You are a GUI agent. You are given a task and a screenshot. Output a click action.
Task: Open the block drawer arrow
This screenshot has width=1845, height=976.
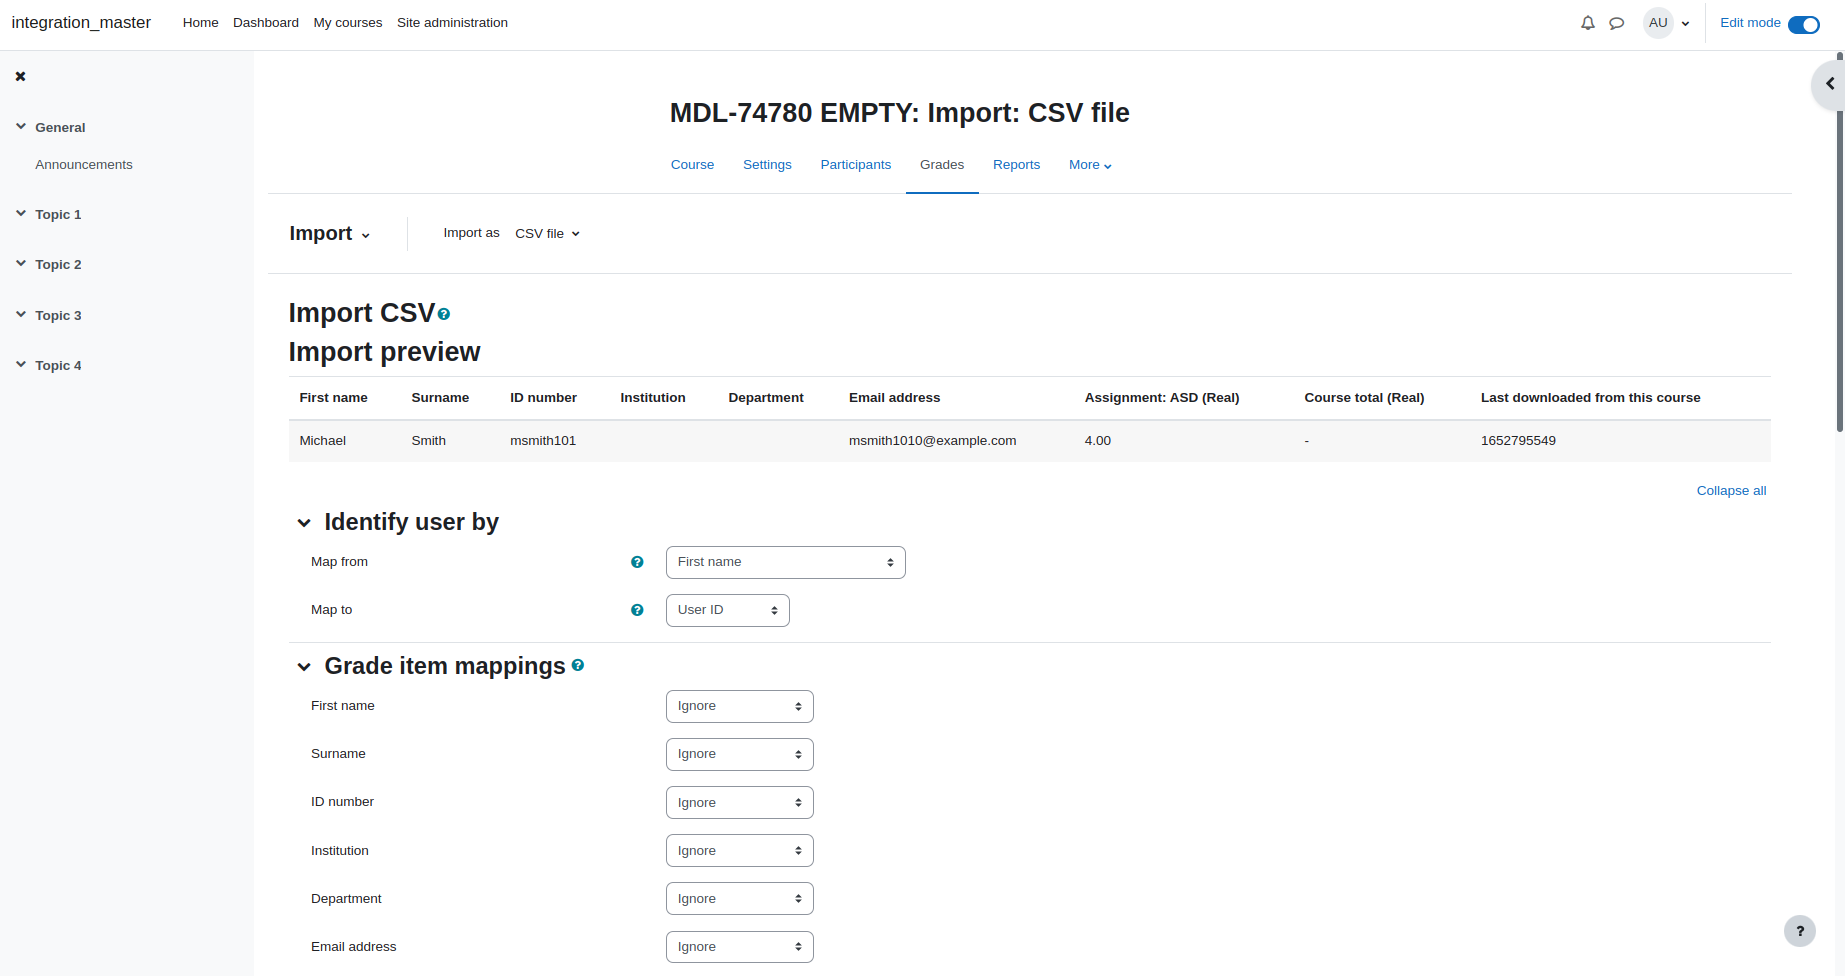[1829, 84]
